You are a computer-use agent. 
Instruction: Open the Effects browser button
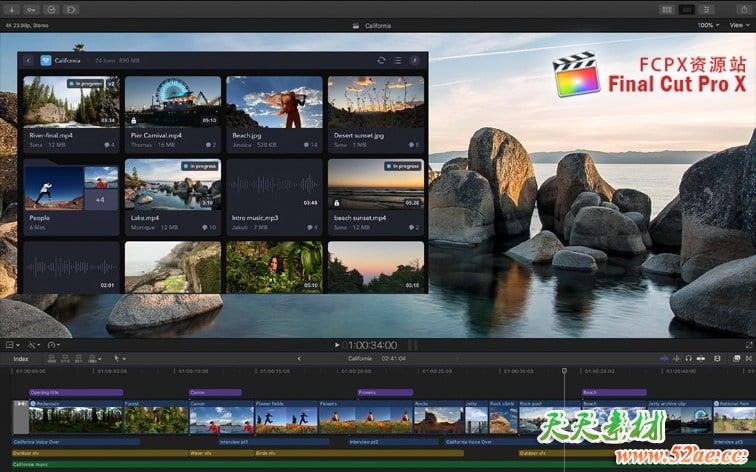click(736, 359)
